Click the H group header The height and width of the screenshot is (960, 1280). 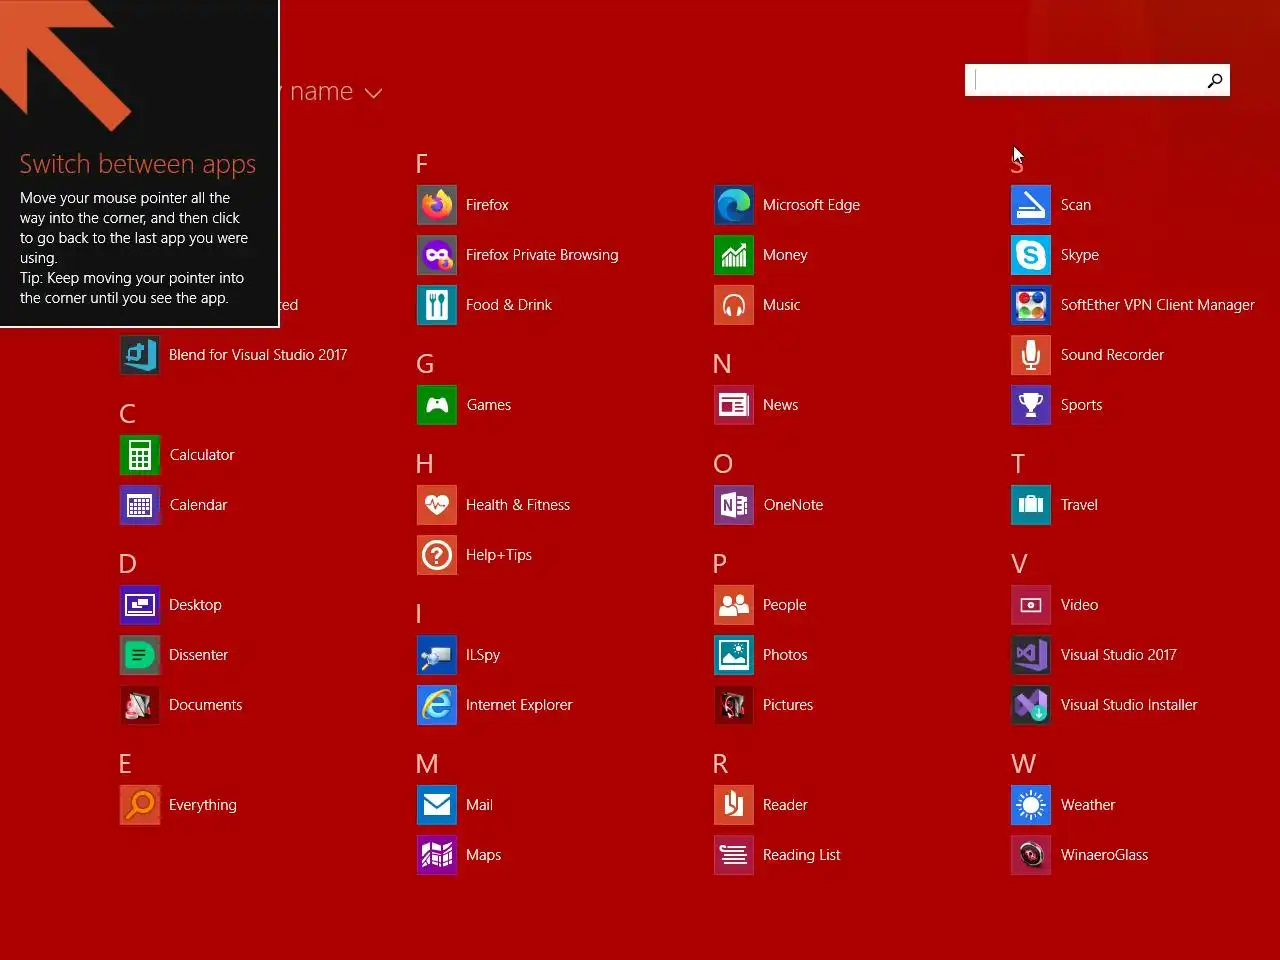(424, 464)
